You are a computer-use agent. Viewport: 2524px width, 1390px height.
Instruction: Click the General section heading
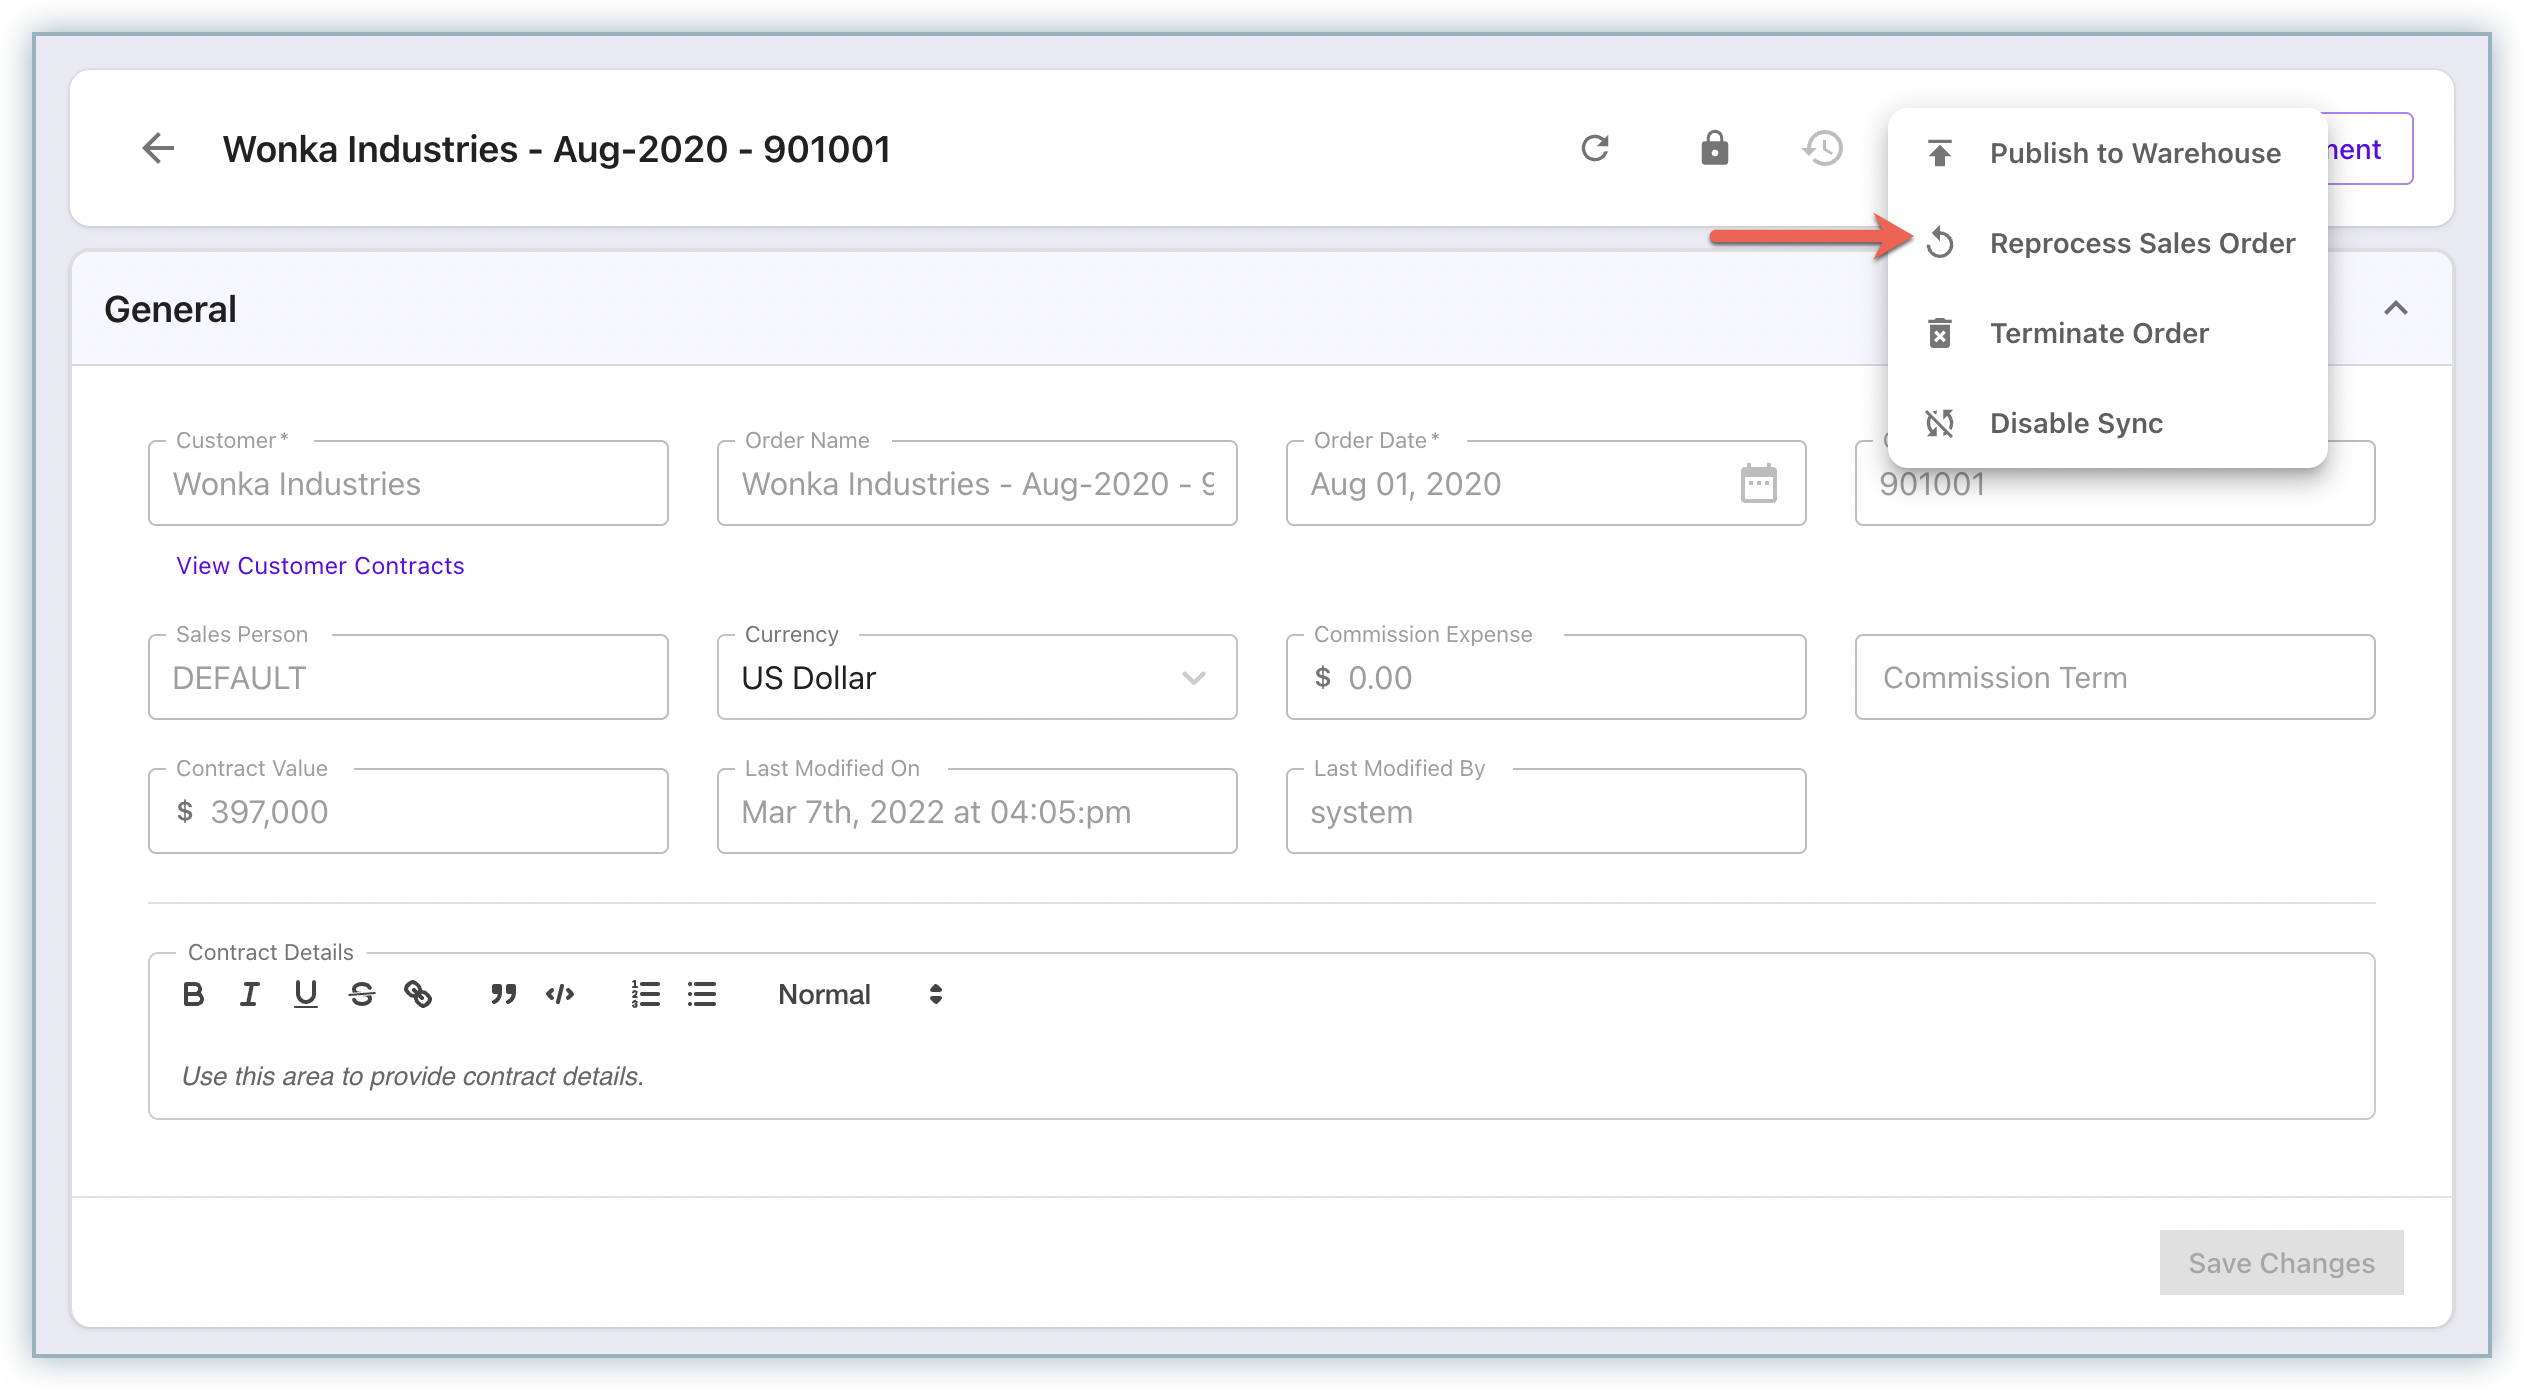click(170, 309)
